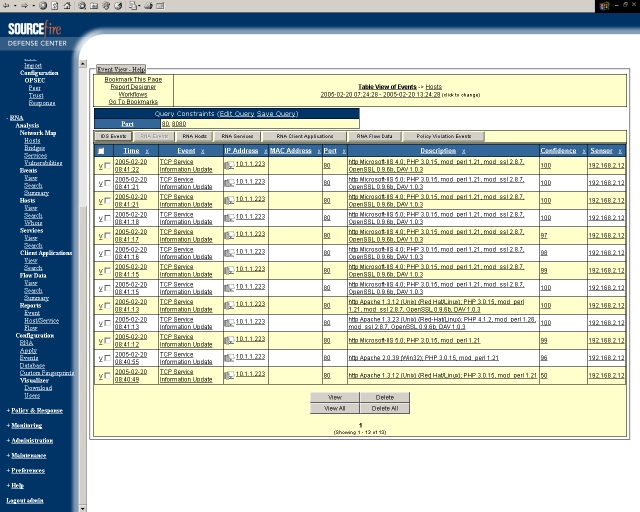Refresh the page with Refresh icon

55,6
